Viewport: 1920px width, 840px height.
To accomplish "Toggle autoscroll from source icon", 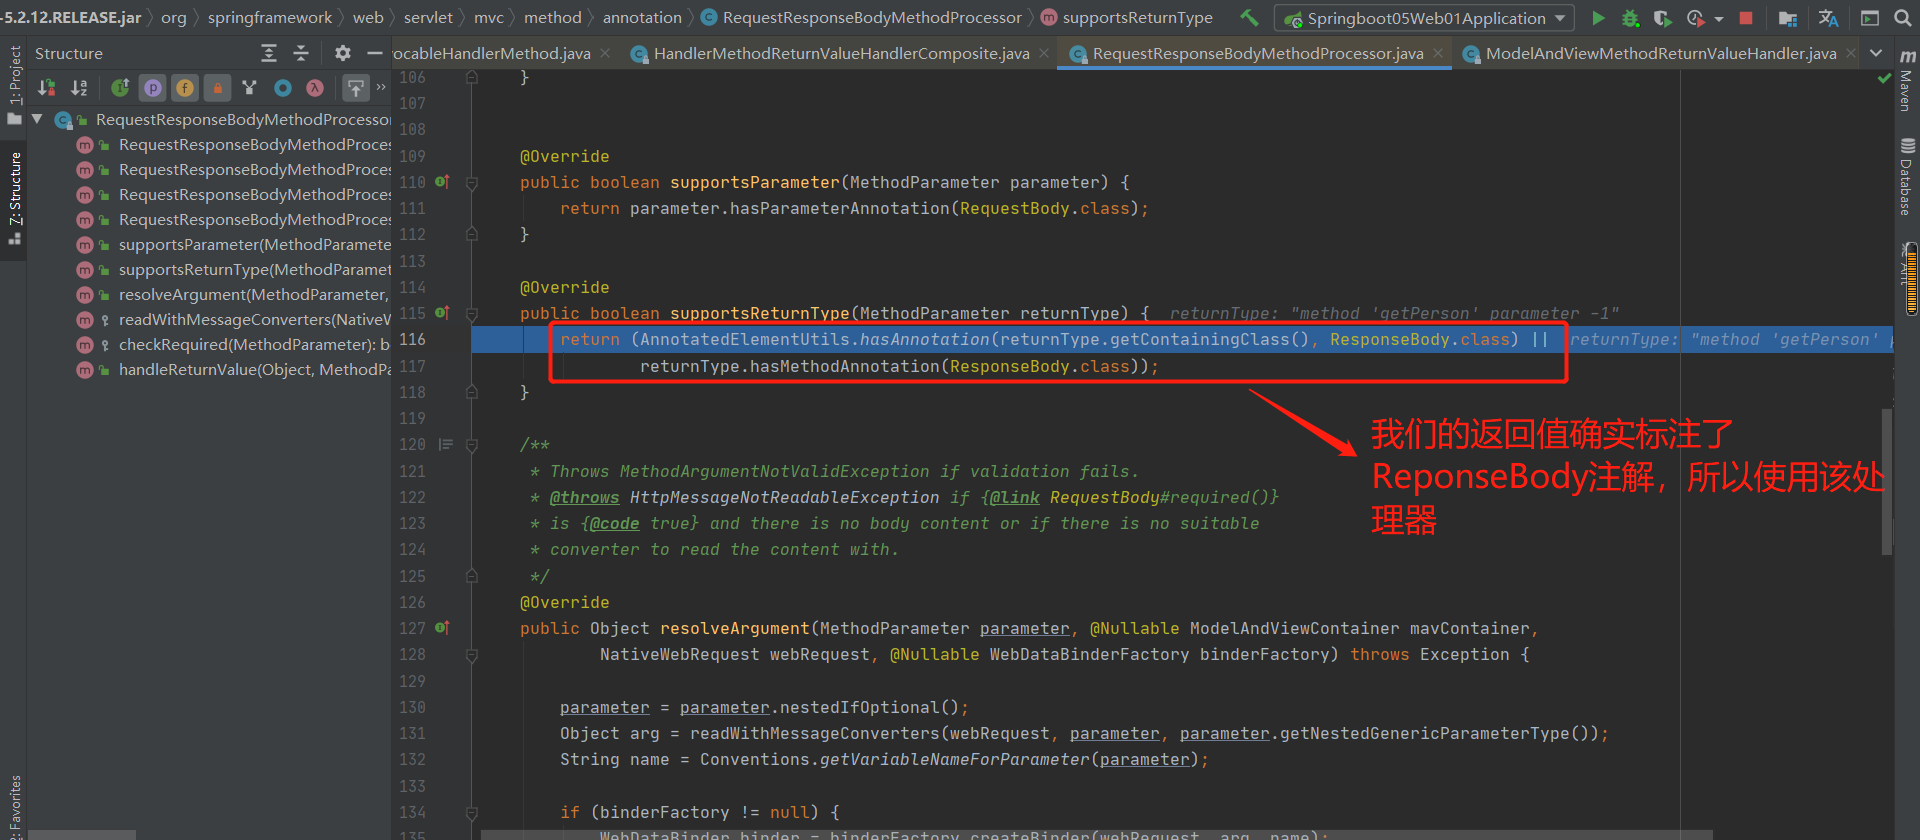I will (x=355, y=88).
